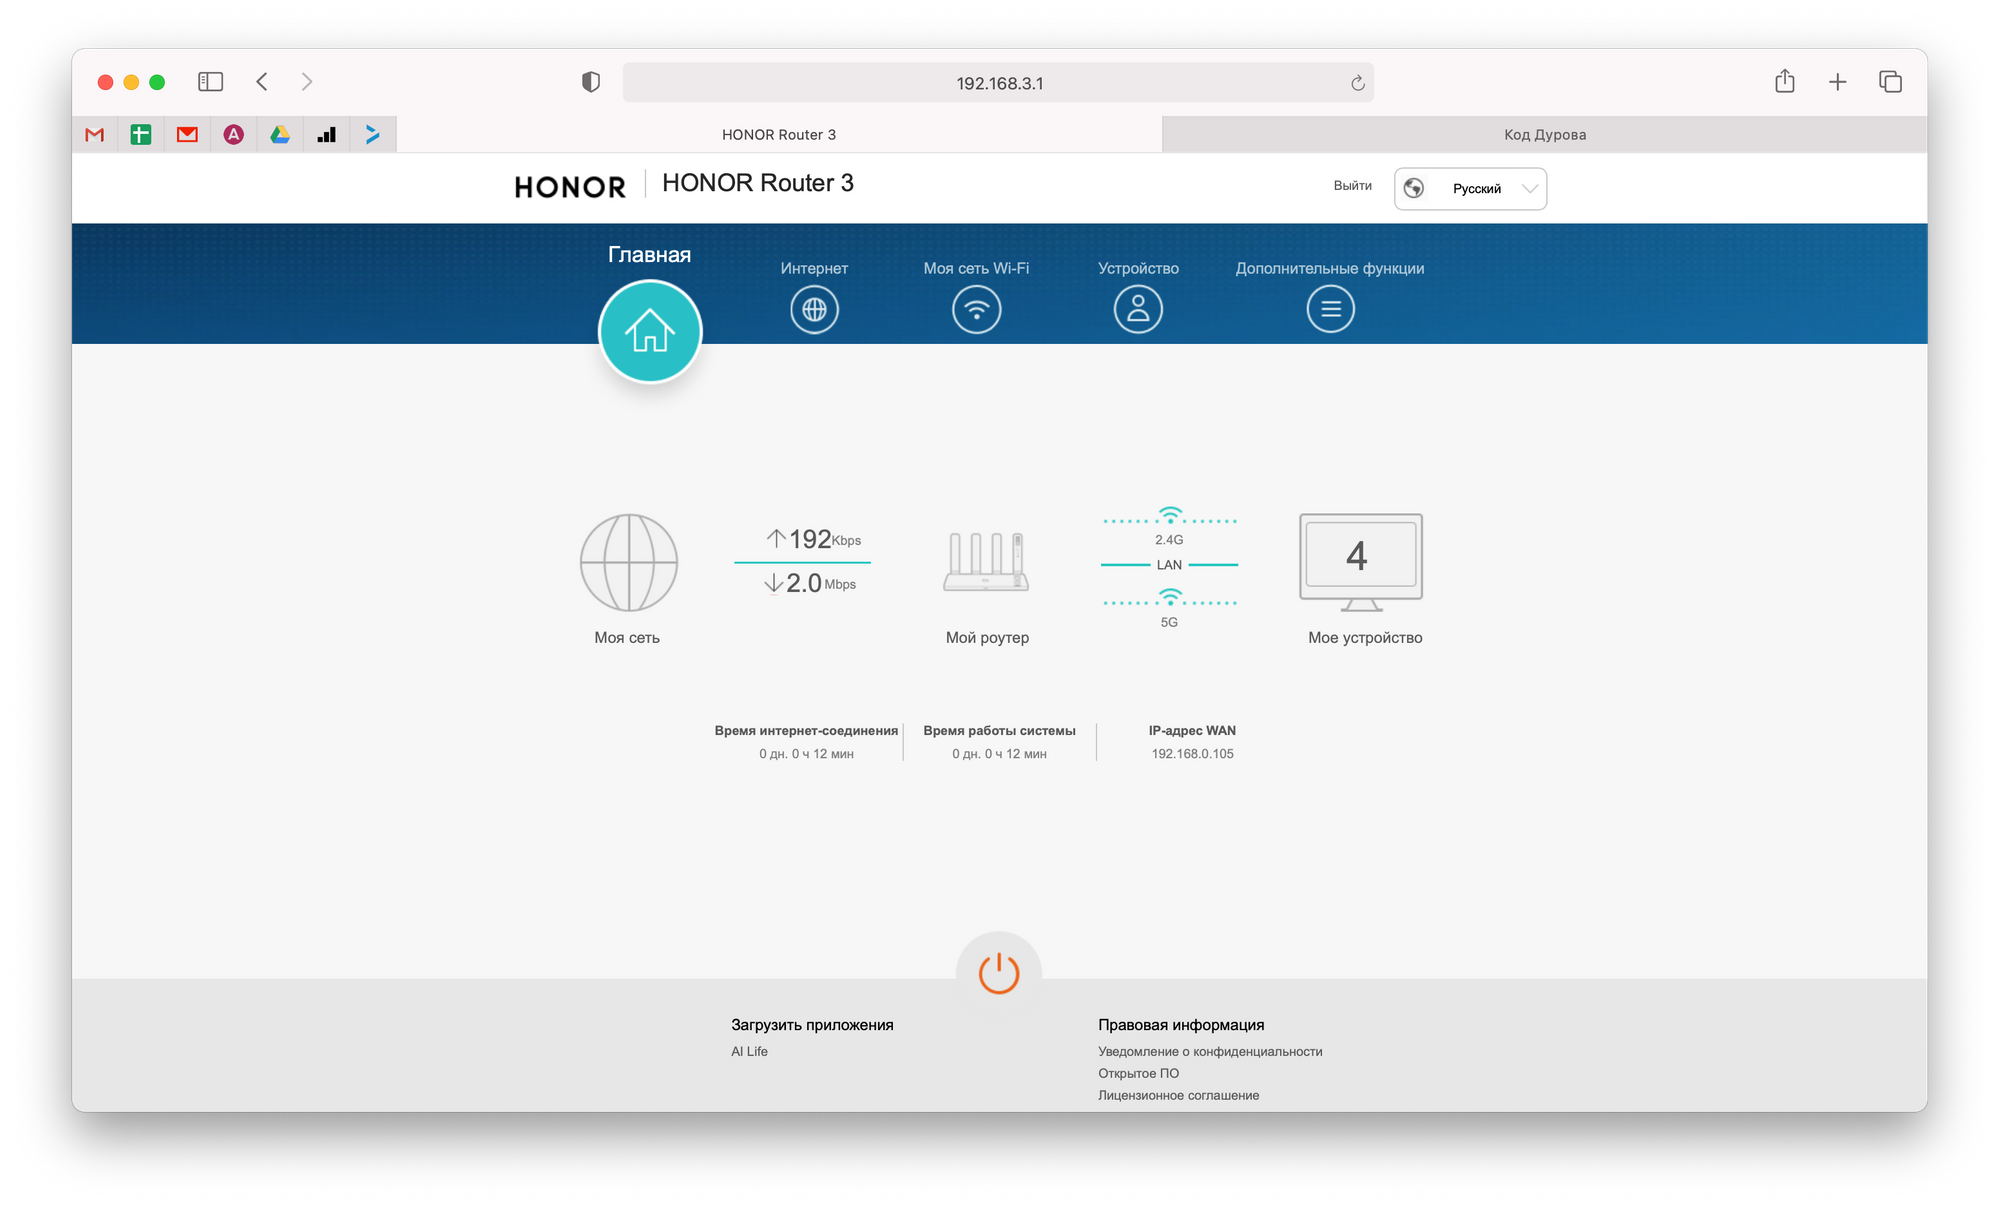This screenshot has width=2000, height=1207.
Task: Open the bar chart pinned tab
Action: 326,134
